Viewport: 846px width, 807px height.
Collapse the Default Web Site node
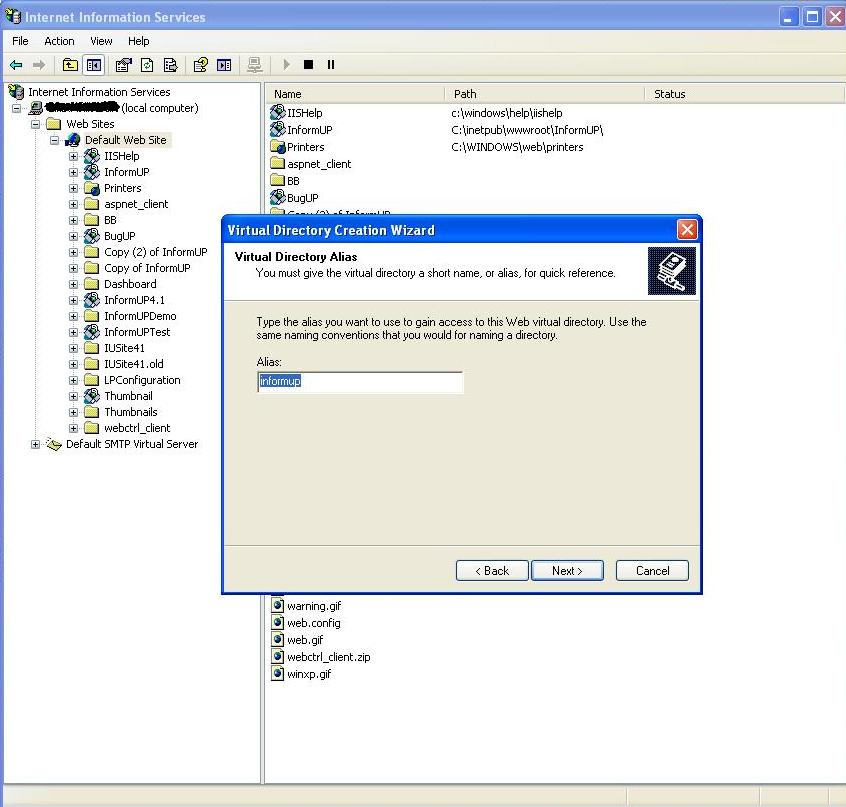[x=54, y=140]
